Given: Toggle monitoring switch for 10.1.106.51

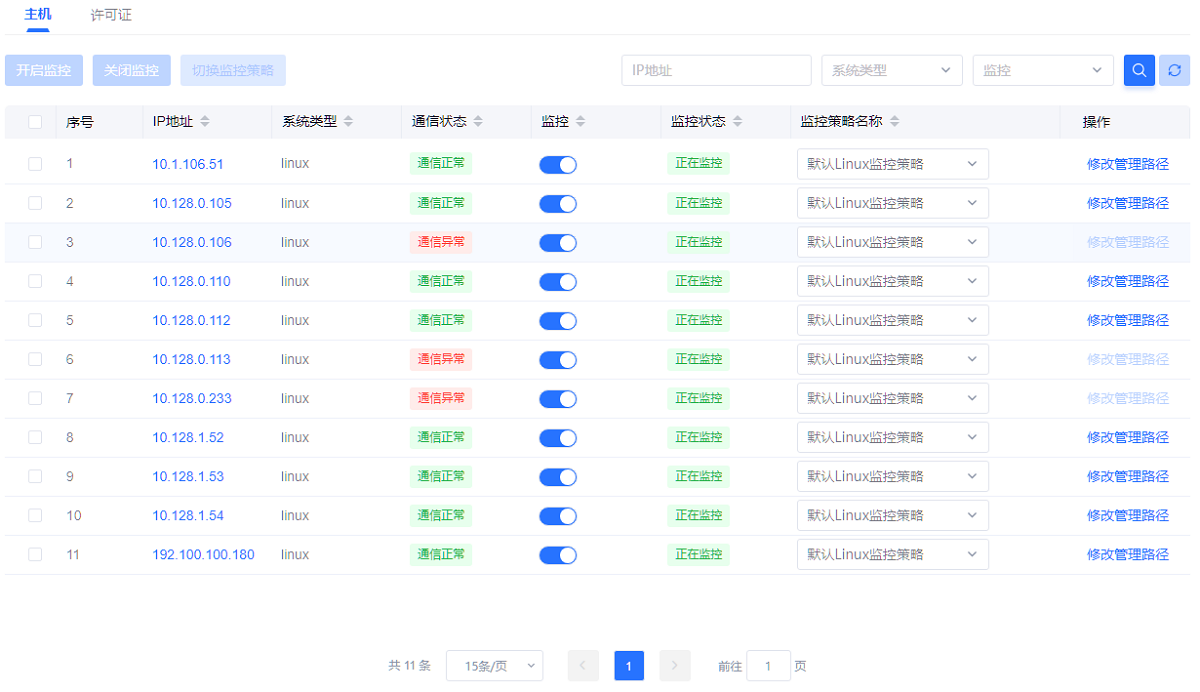Looking at the screenshot, I should [x=558, y=165].
